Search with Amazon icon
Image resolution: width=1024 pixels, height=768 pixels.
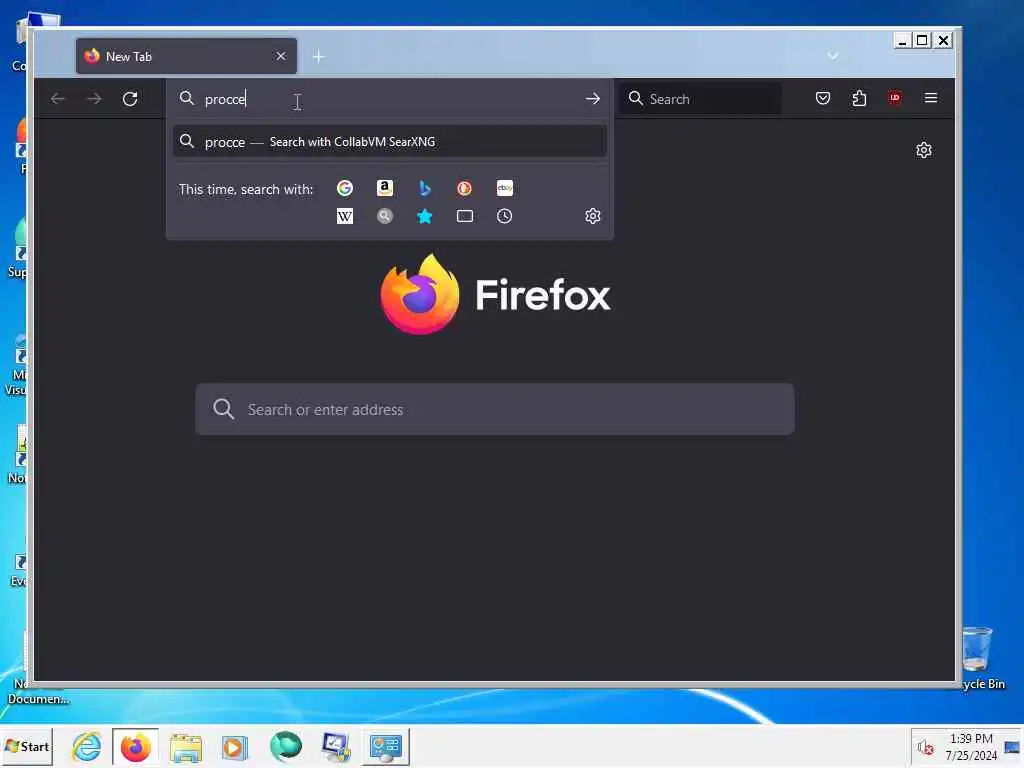[385, 188]
